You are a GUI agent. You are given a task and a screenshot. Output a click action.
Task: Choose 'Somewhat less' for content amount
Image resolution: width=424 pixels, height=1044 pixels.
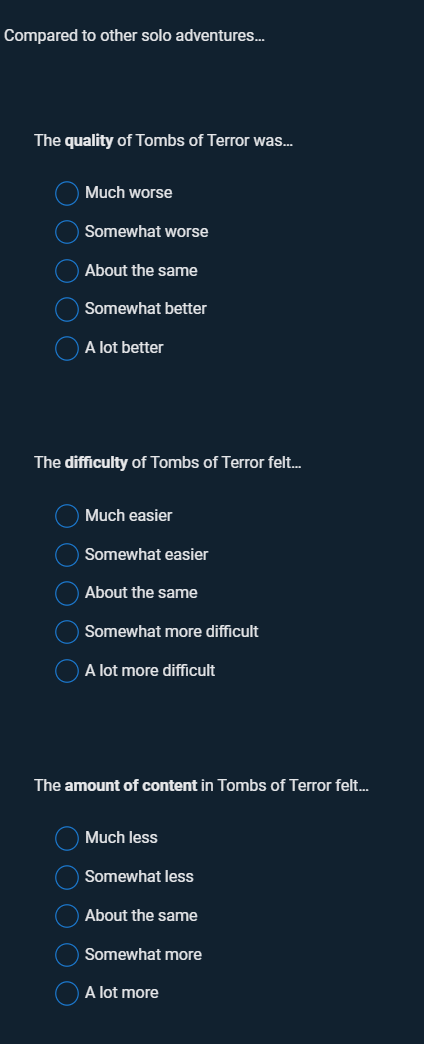pos(67,877)
